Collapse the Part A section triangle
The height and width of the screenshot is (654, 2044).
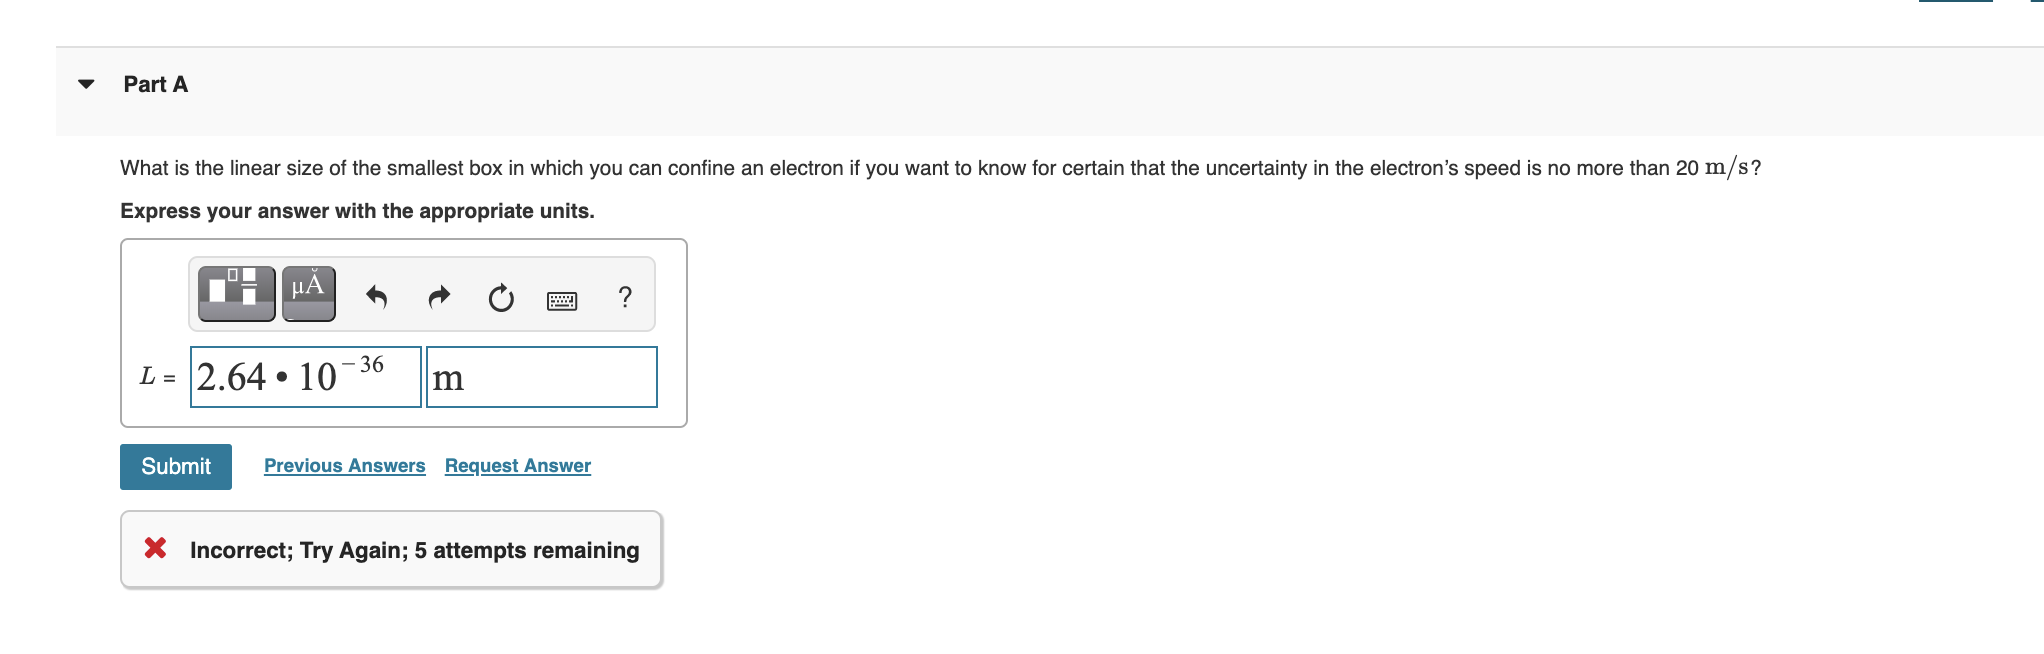click(86, 84)
